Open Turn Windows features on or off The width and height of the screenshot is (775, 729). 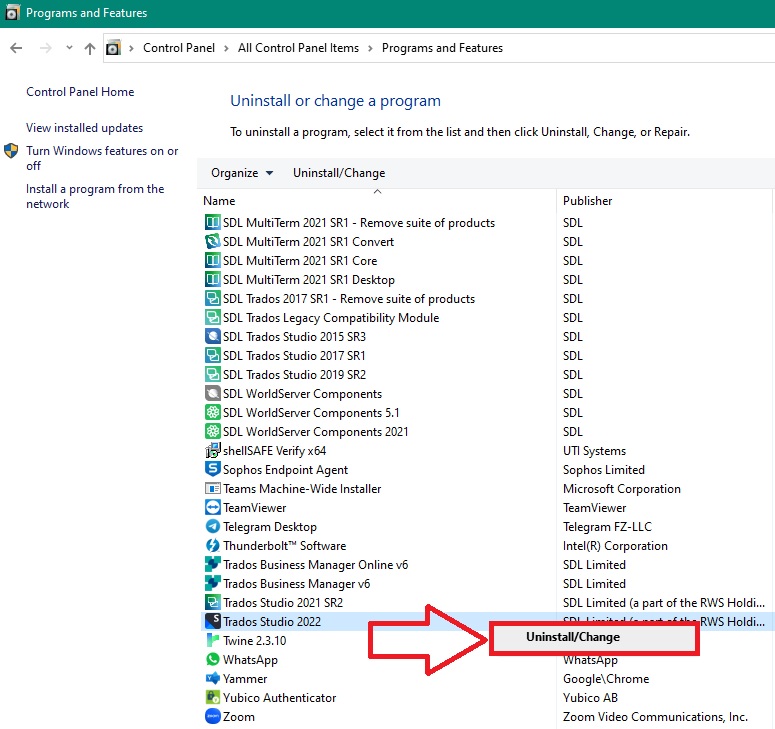coord(102,158)
